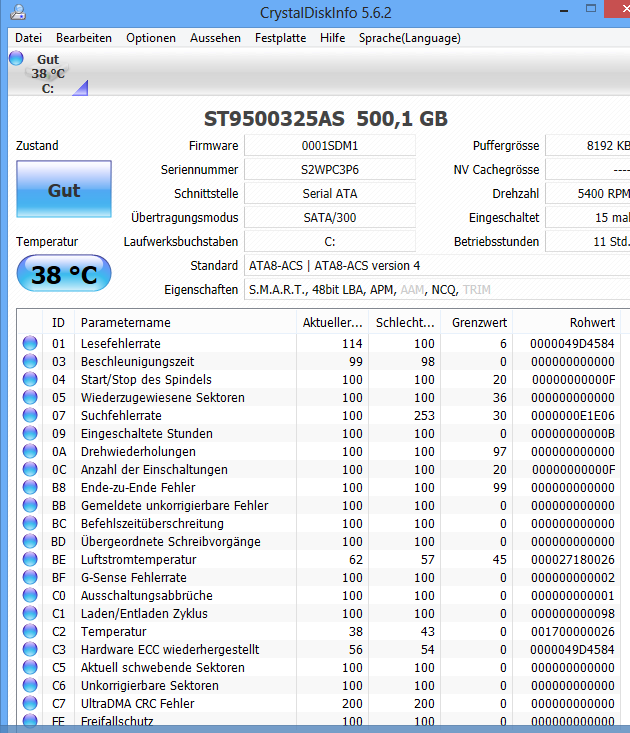Select the Laden/Entladen Zyklus raw value 000000000098
This screenshot has width=630, height=733.
(x=573, y=613)
